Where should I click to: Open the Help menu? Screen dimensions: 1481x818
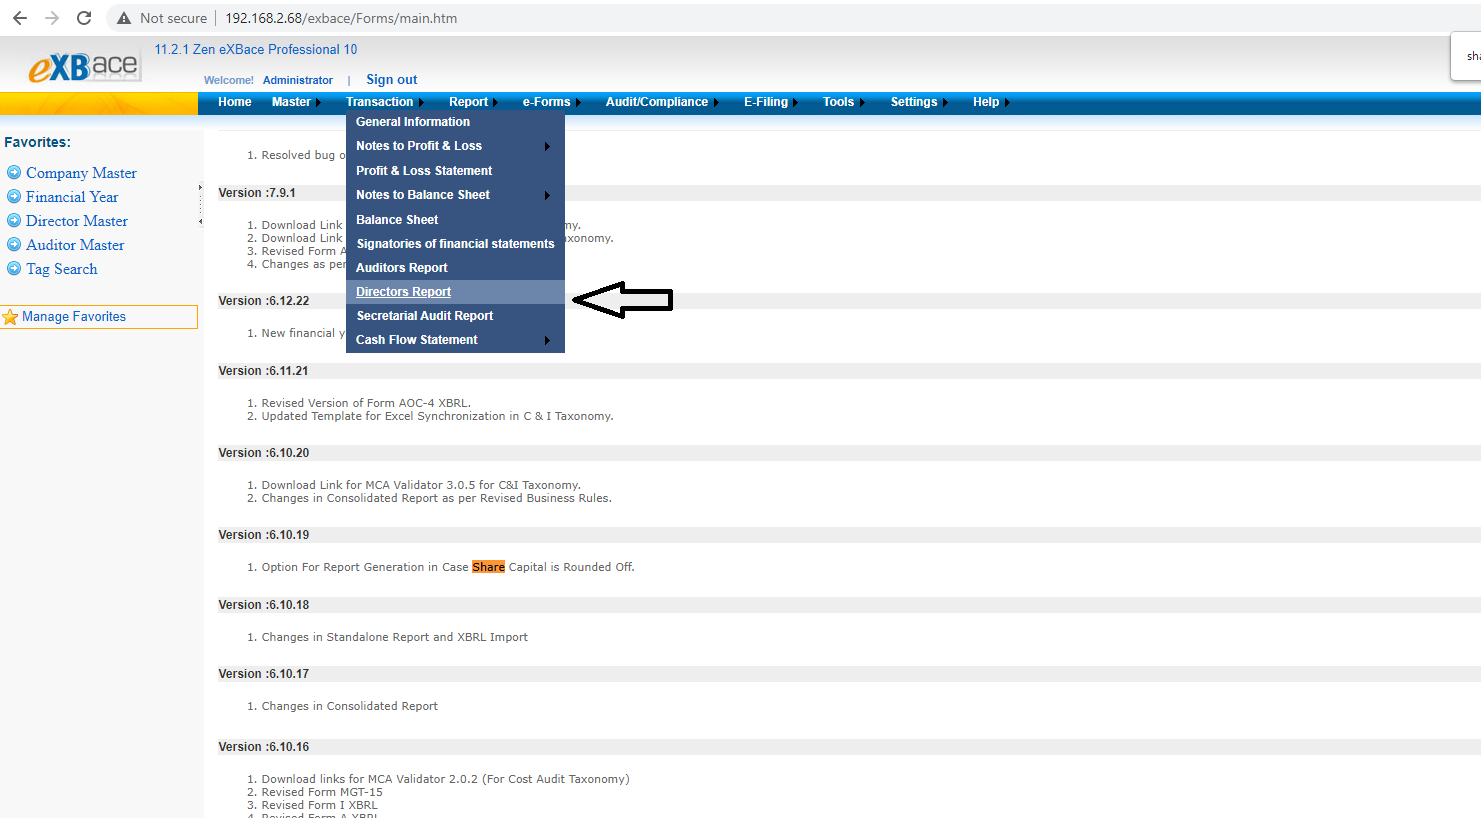(986, 102)
